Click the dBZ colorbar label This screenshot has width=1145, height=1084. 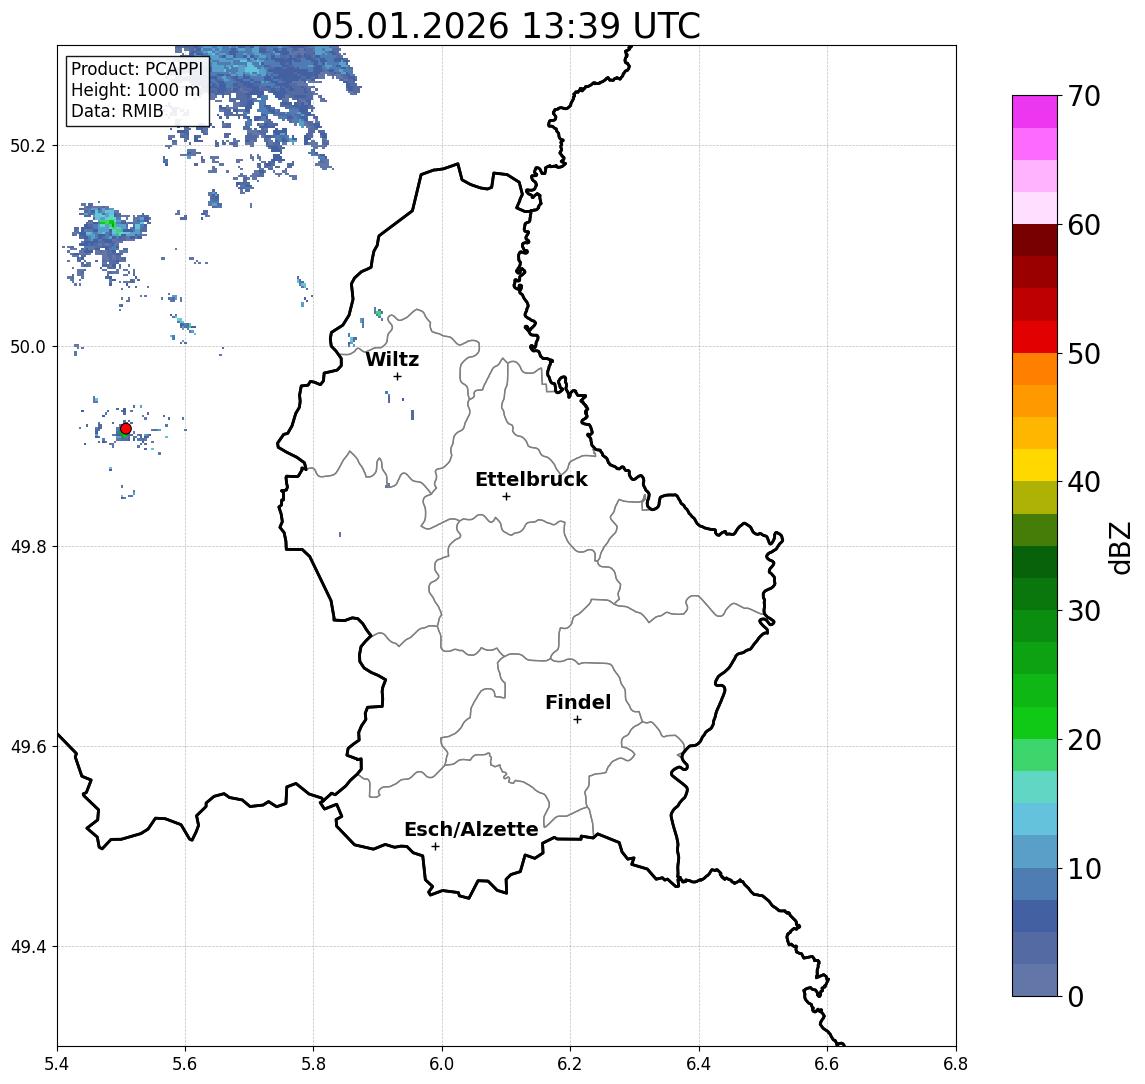1119,548
